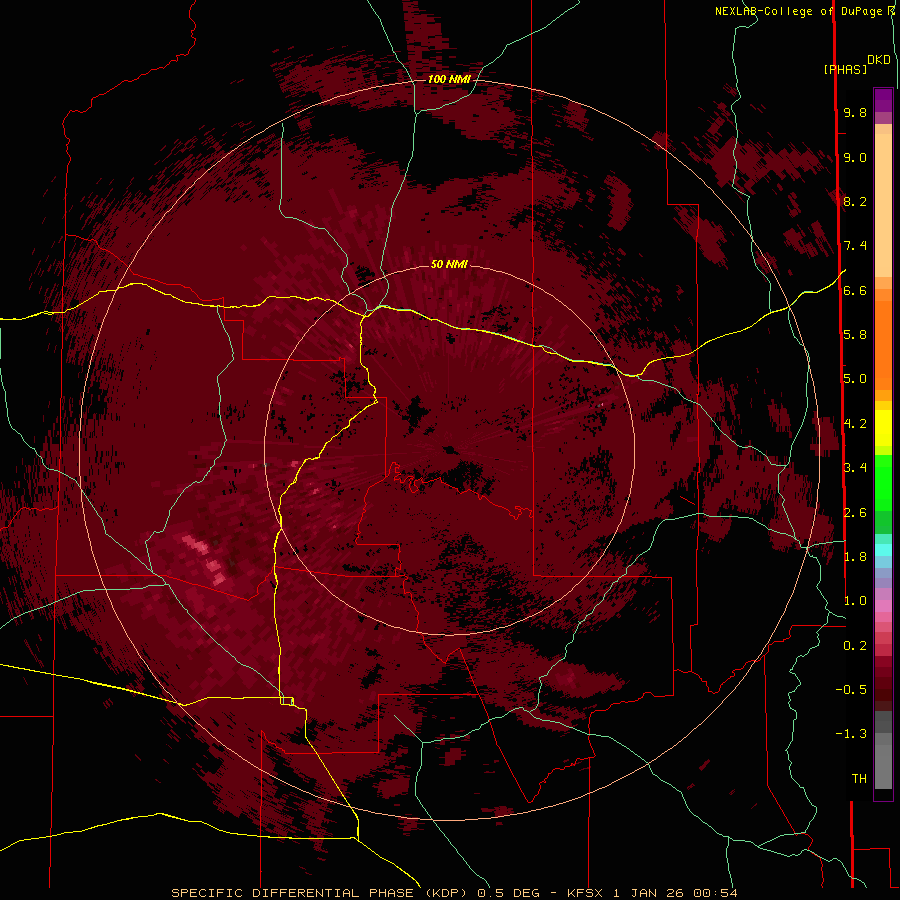The height and width of the screenshot is (900, 900).
Task: Click the 5.0 legend value
Action: pyautogui.click(x=855, y=379)
